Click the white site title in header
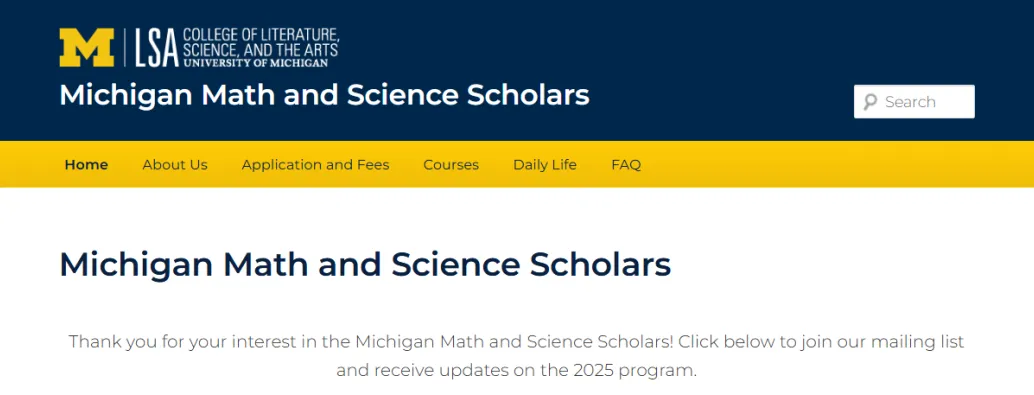 [x=324, y=96]
